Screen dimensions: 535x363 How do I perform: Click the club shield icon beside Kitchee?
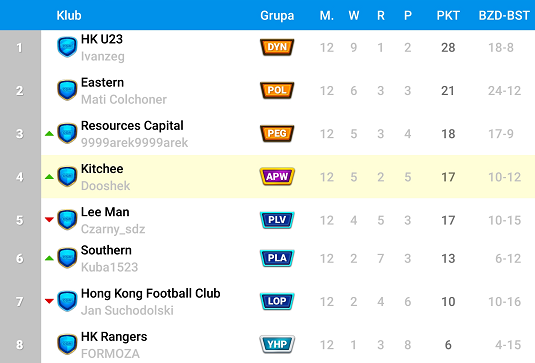pyautogui.click(x=67, y=176)
